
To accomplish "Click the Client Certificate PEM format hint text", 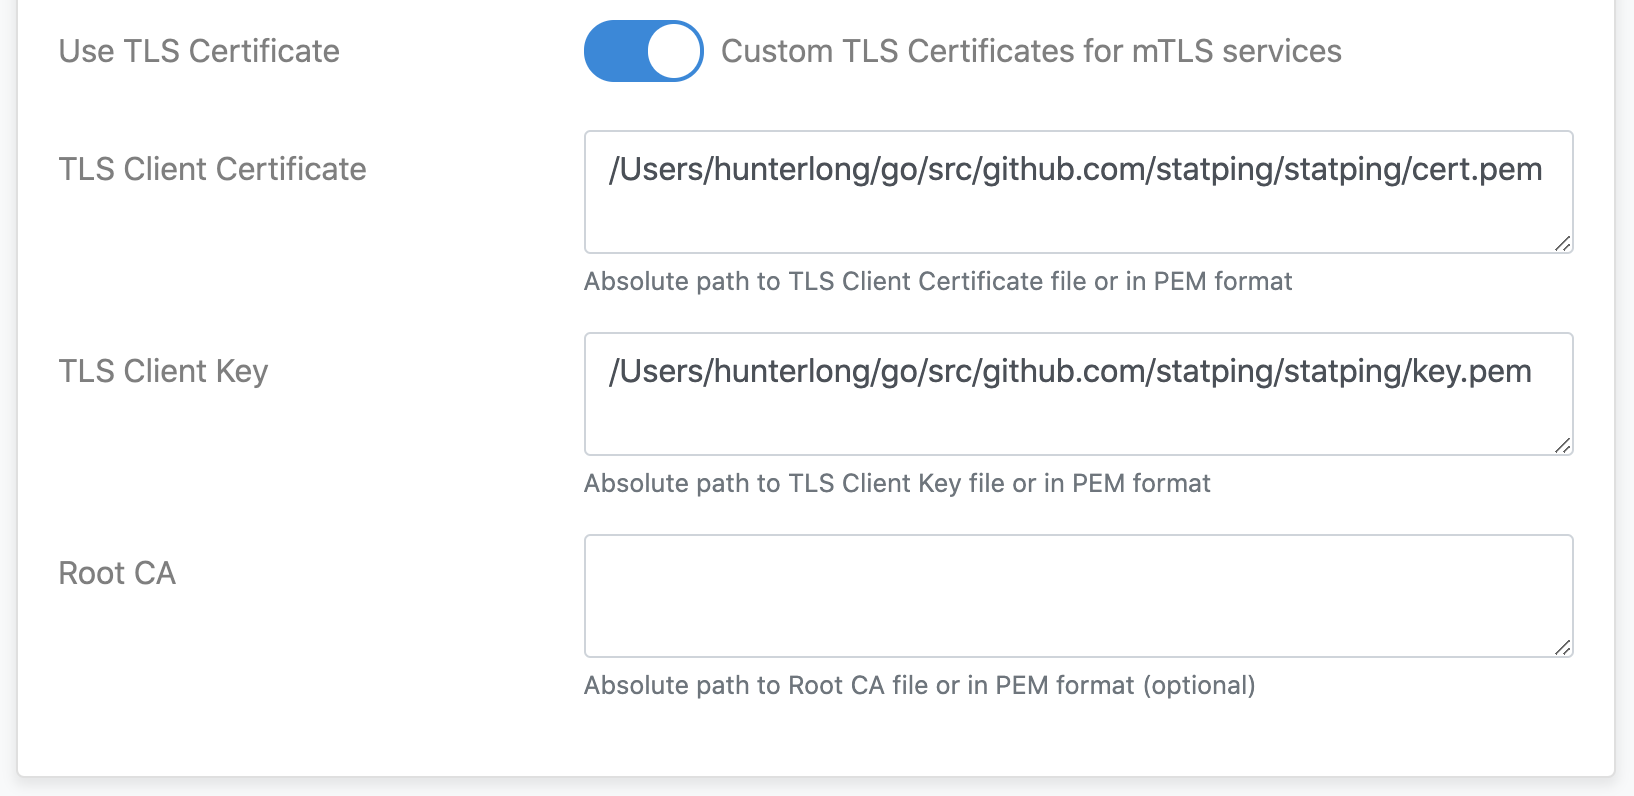I will click(x=938, y=281).
